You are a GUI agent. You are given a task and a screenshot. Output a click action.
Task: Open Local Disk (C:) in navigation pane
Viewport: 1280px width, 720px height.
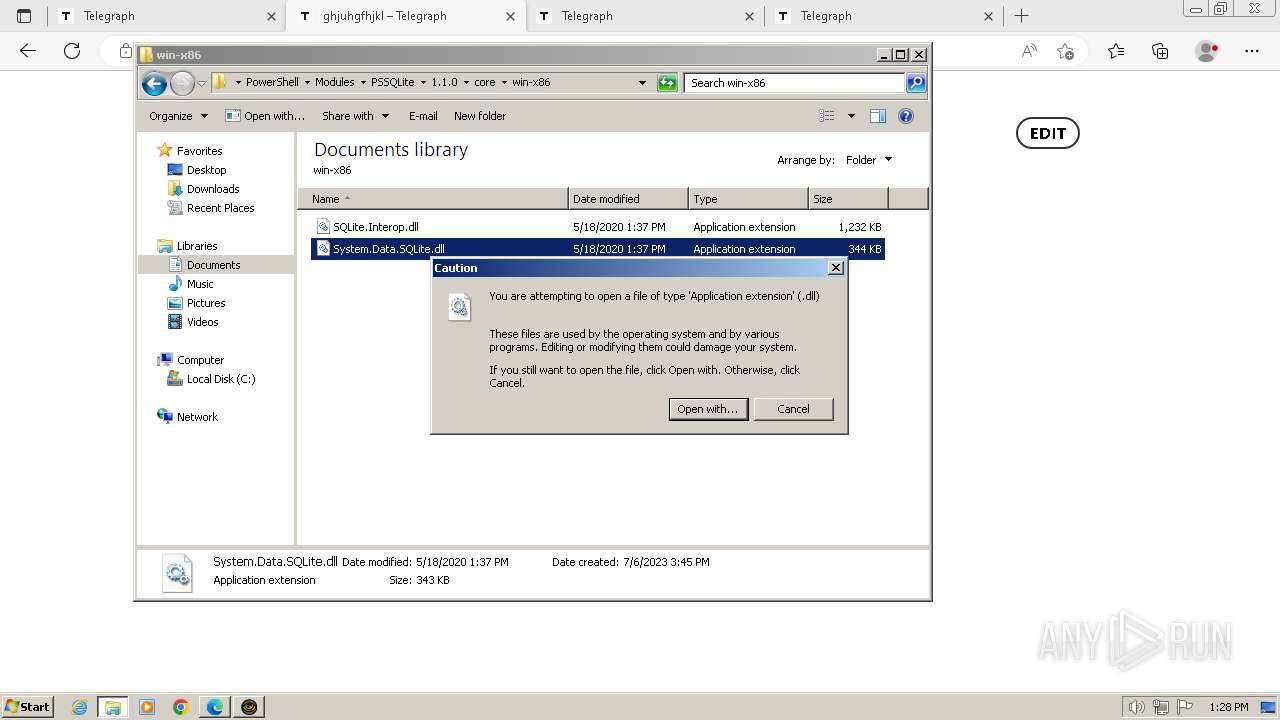pyautogui.click(x=221, y=379)
